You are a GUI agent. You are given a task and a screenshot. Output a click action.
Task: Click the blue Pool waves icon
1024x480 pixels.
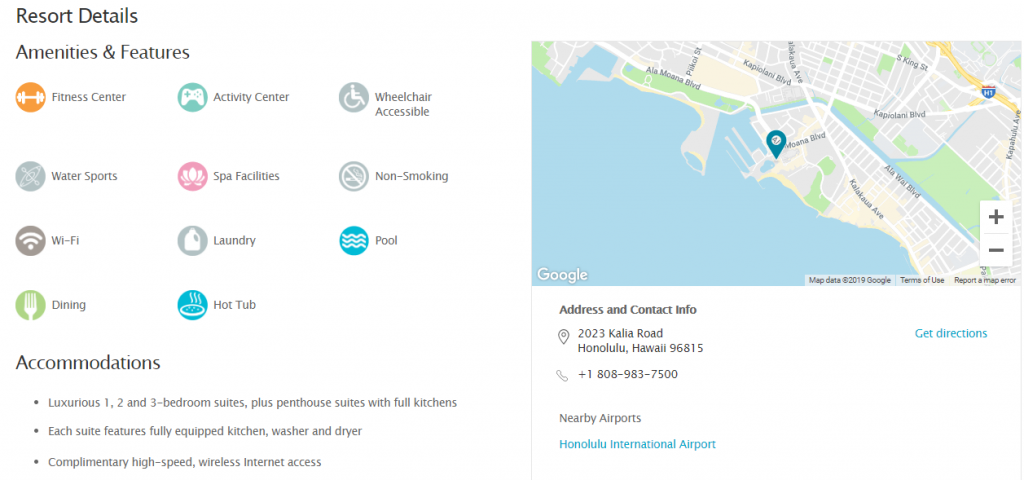354,240
